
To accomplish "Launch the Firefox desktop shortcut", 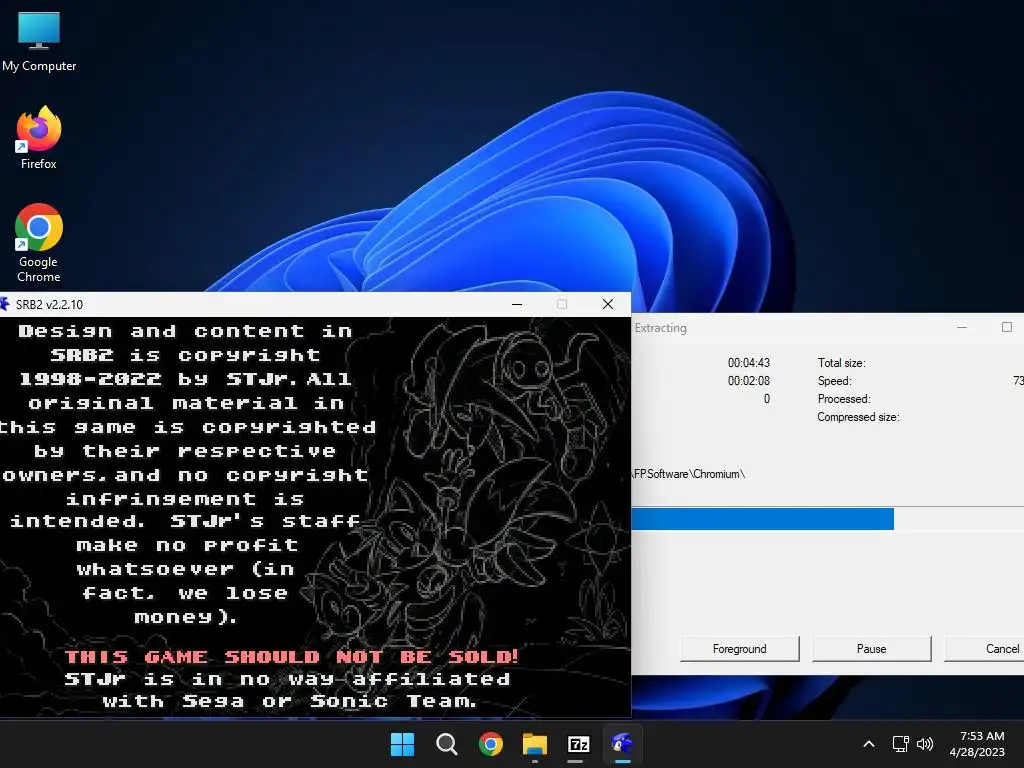I will [39, 138].
